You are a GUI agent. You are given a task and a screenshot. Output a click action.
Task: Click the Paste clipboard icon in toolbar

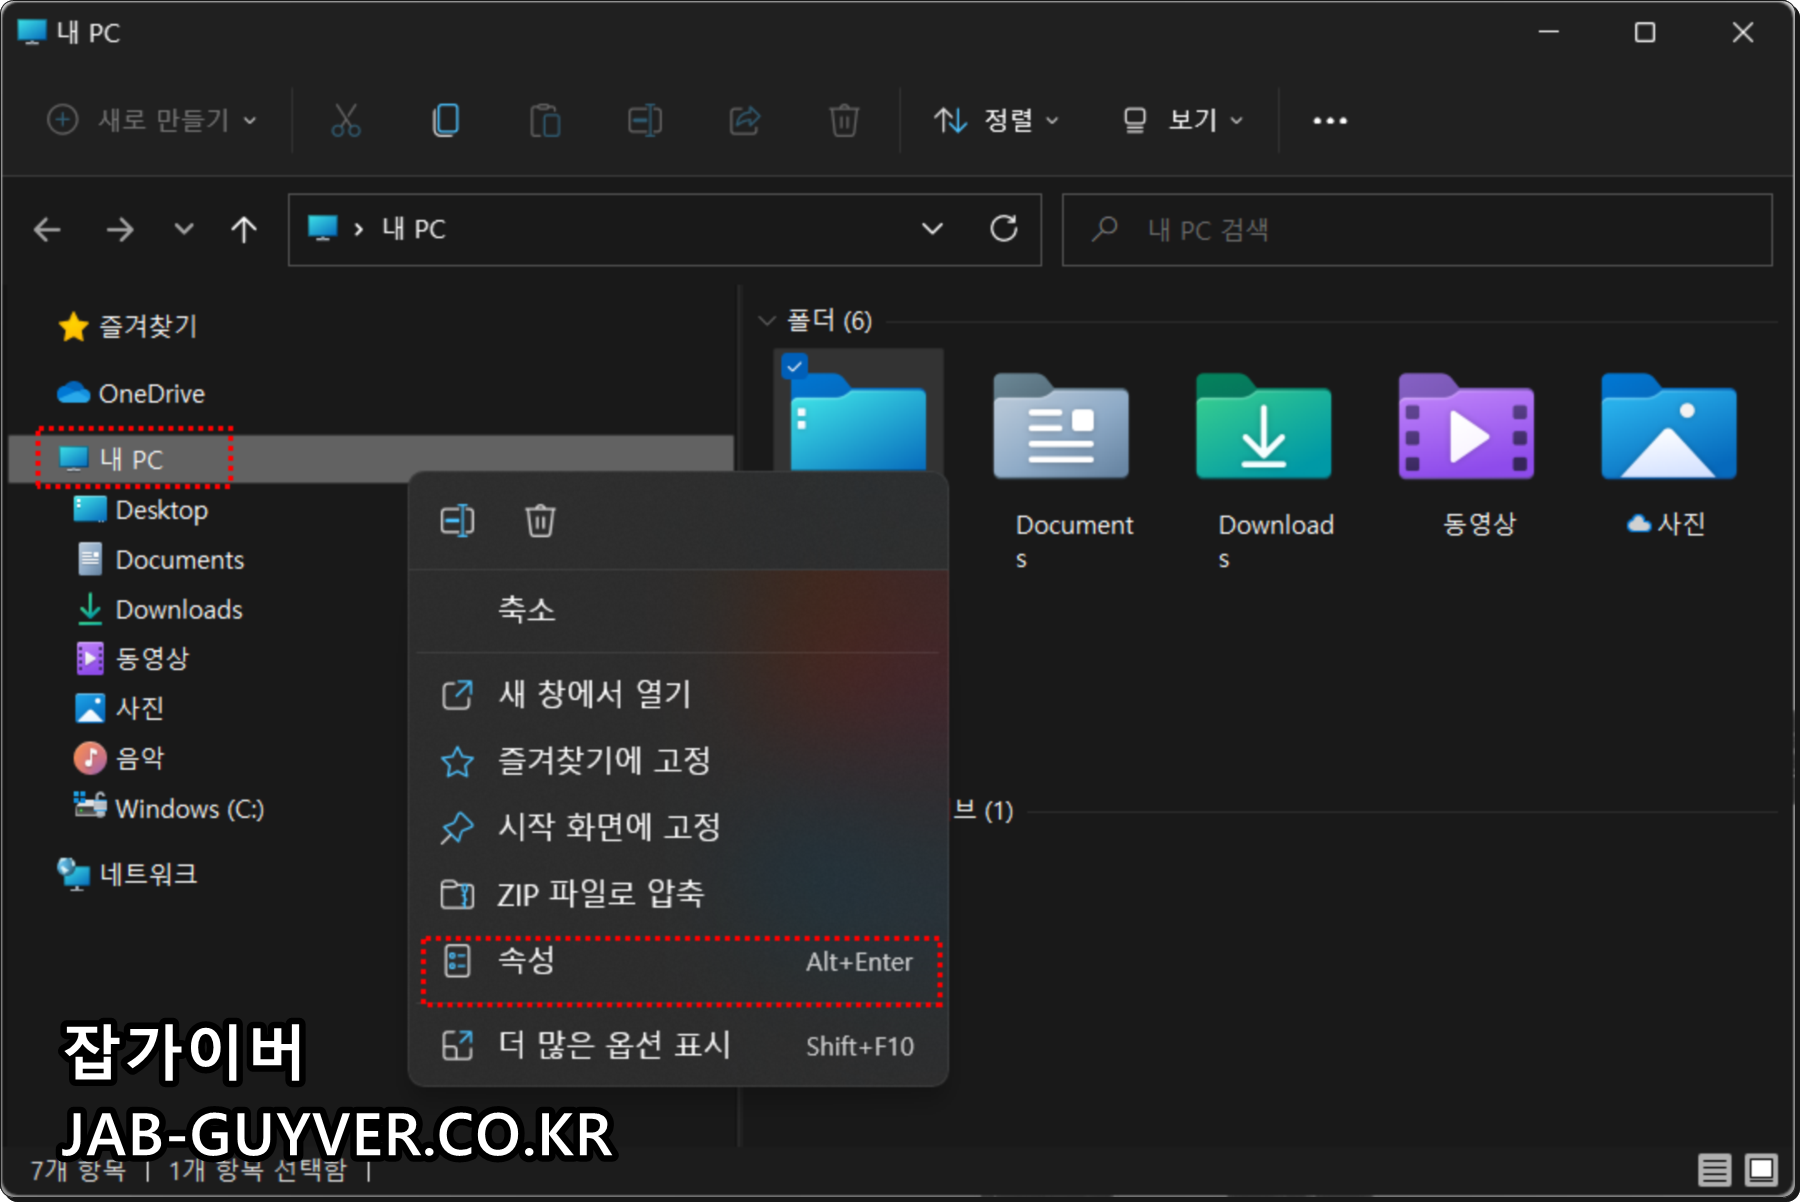pyautogui.click(x=545, y=120)
